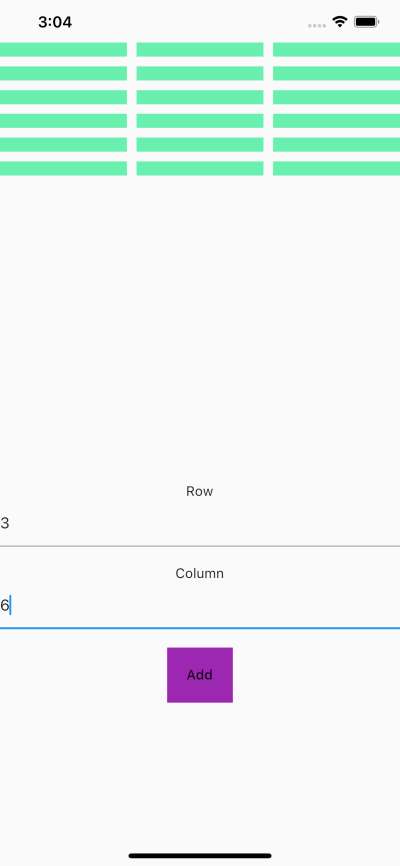
Task: Tap the 3:04 clock in status bar
Action: pos(55,22)
